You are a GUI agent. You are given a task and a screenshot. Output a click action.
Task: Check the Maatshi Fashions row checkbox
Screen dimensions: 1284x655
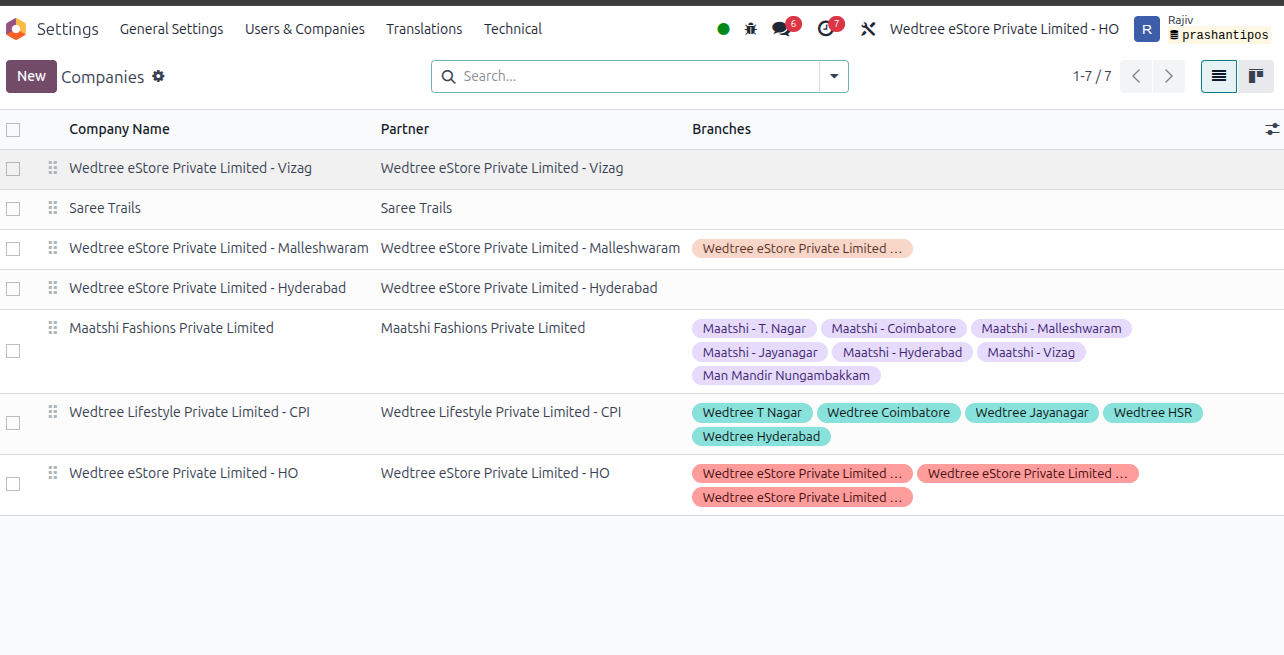coord(13,351)
